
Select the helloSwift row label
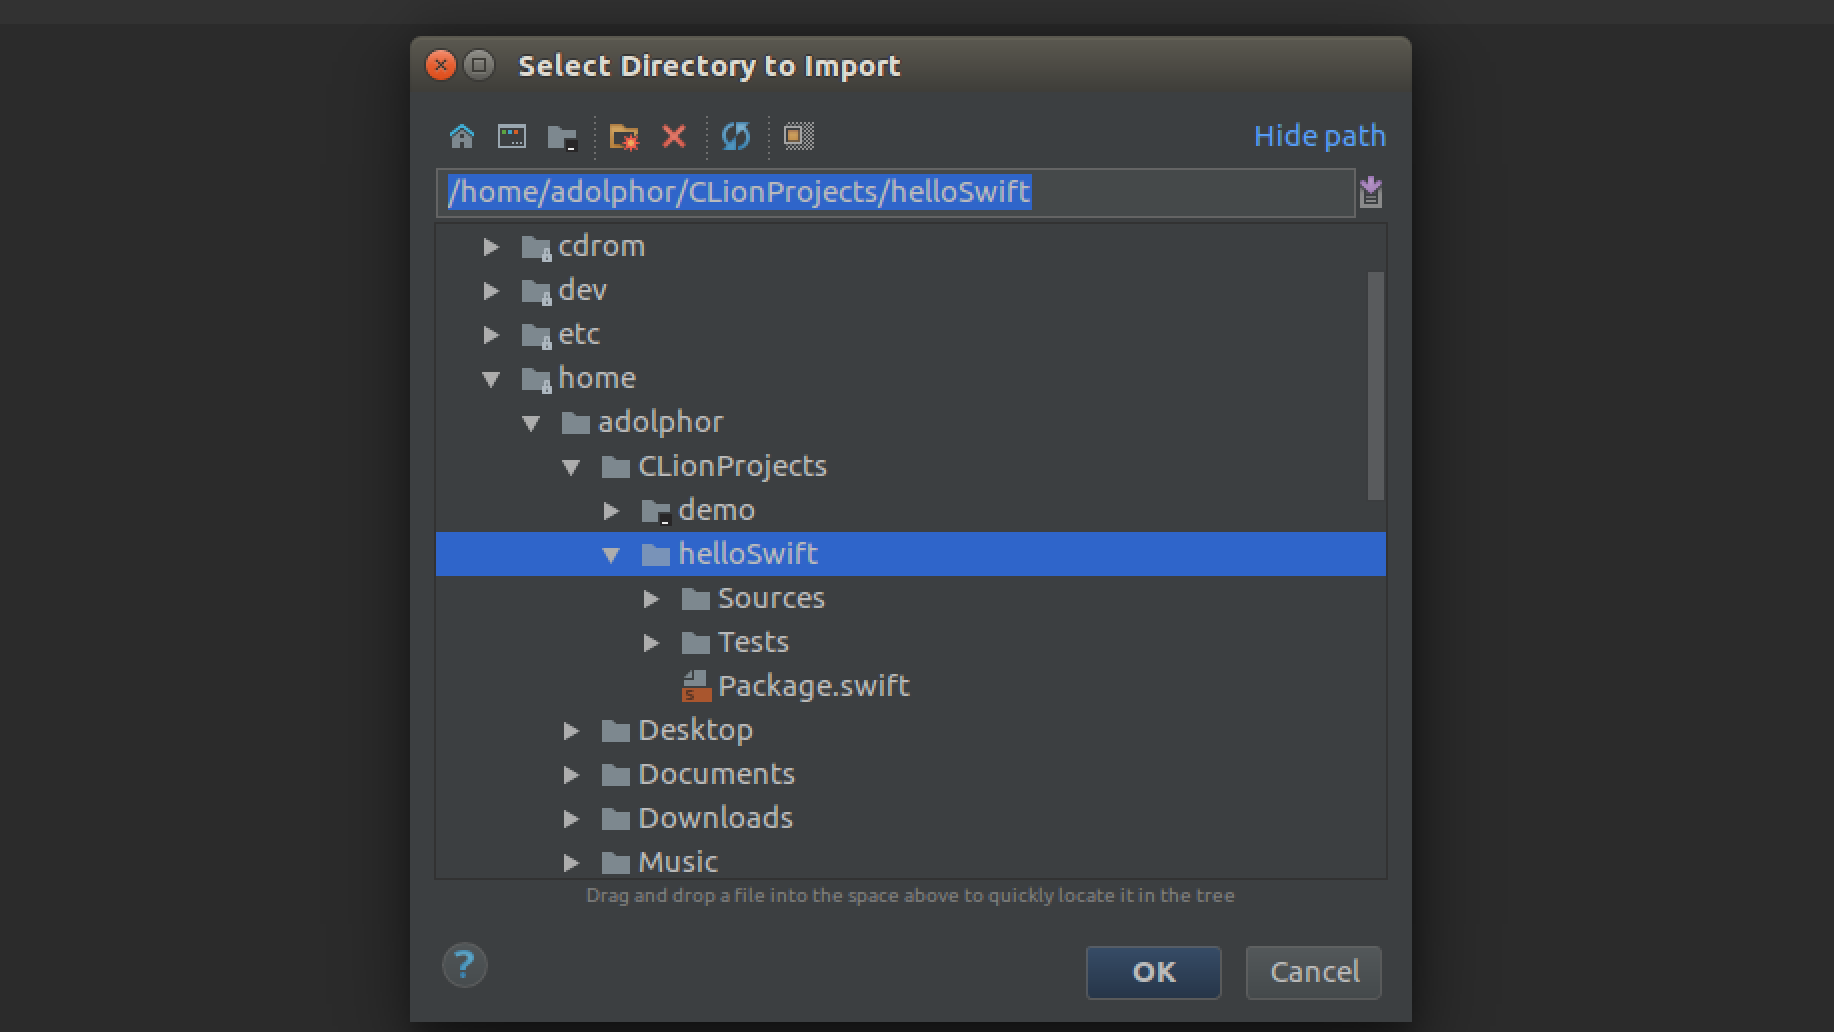(x=748, y=554)
